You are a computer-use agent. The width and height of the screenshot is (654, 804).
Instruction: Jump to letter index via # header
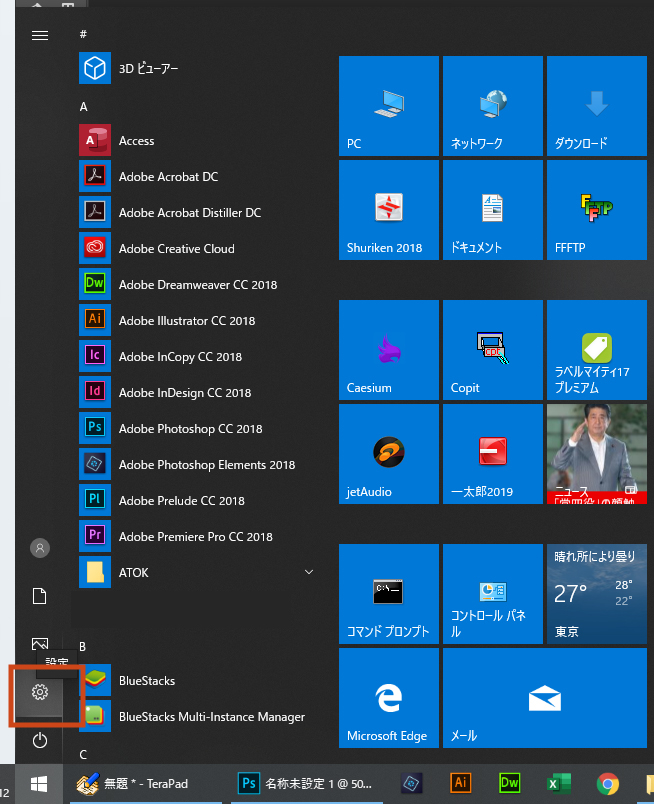click(x=83, y=34)
